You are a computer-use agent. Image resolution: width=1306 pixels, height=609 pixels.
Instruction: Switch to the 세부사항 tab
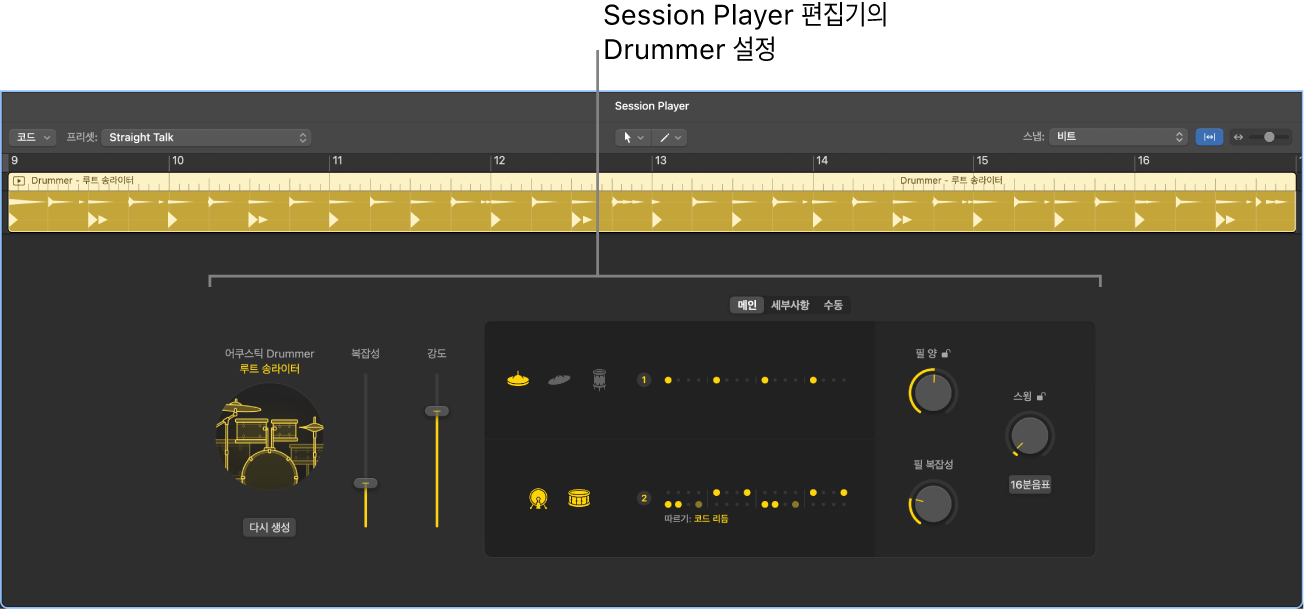tap(790, 305)
